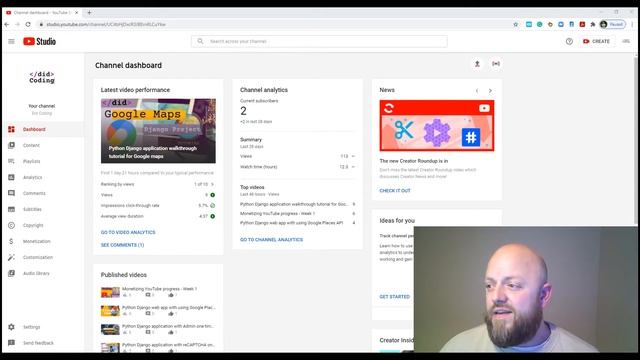Click the Settings gear icon
640x360 pixels.
tap(11, 327)
